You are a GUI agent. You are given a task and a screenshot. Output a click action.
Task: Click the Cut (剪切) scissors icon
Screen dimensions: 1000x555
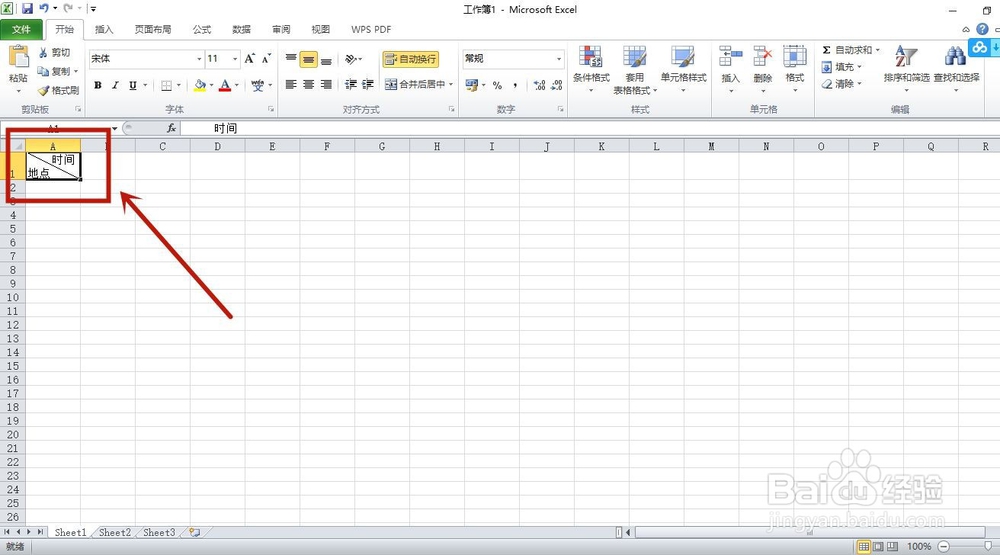tap(43, 52)
